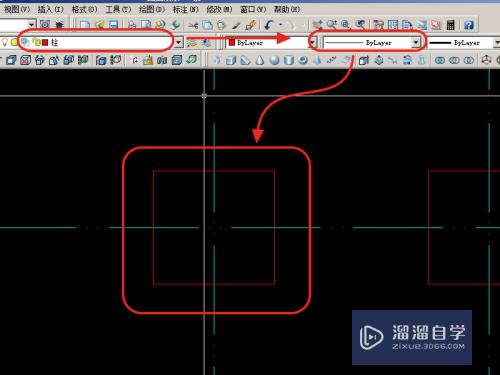500x375 pixels.
Task: Click the Wedge solid icon
Action: point(246,60)
